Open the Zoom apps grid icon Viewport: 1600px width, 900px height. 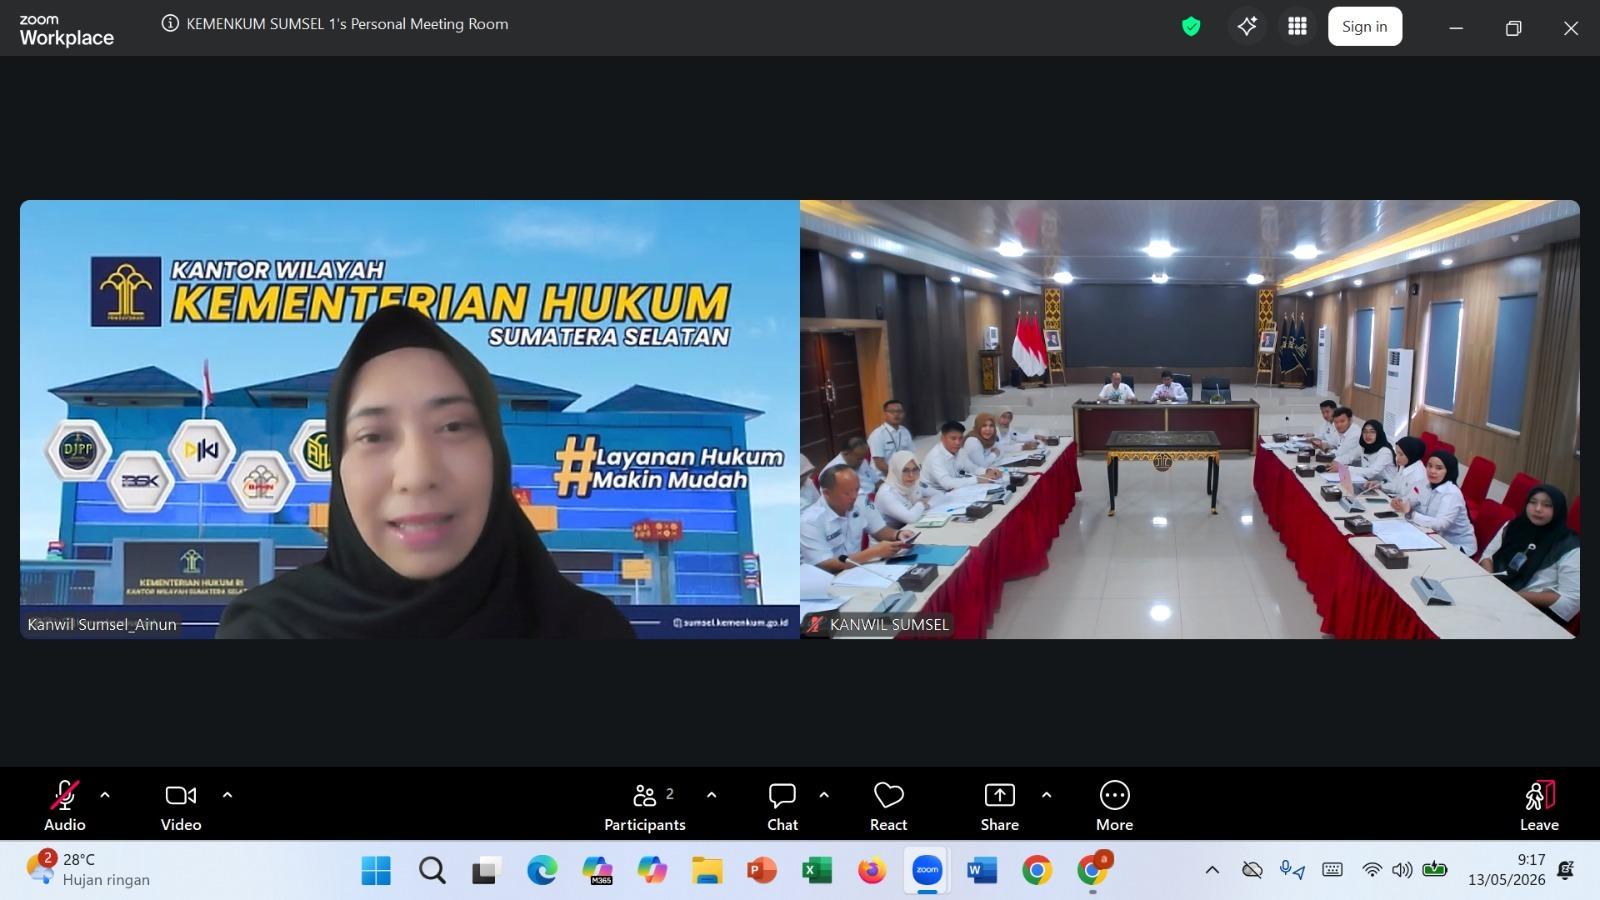tap(1297, 27)
